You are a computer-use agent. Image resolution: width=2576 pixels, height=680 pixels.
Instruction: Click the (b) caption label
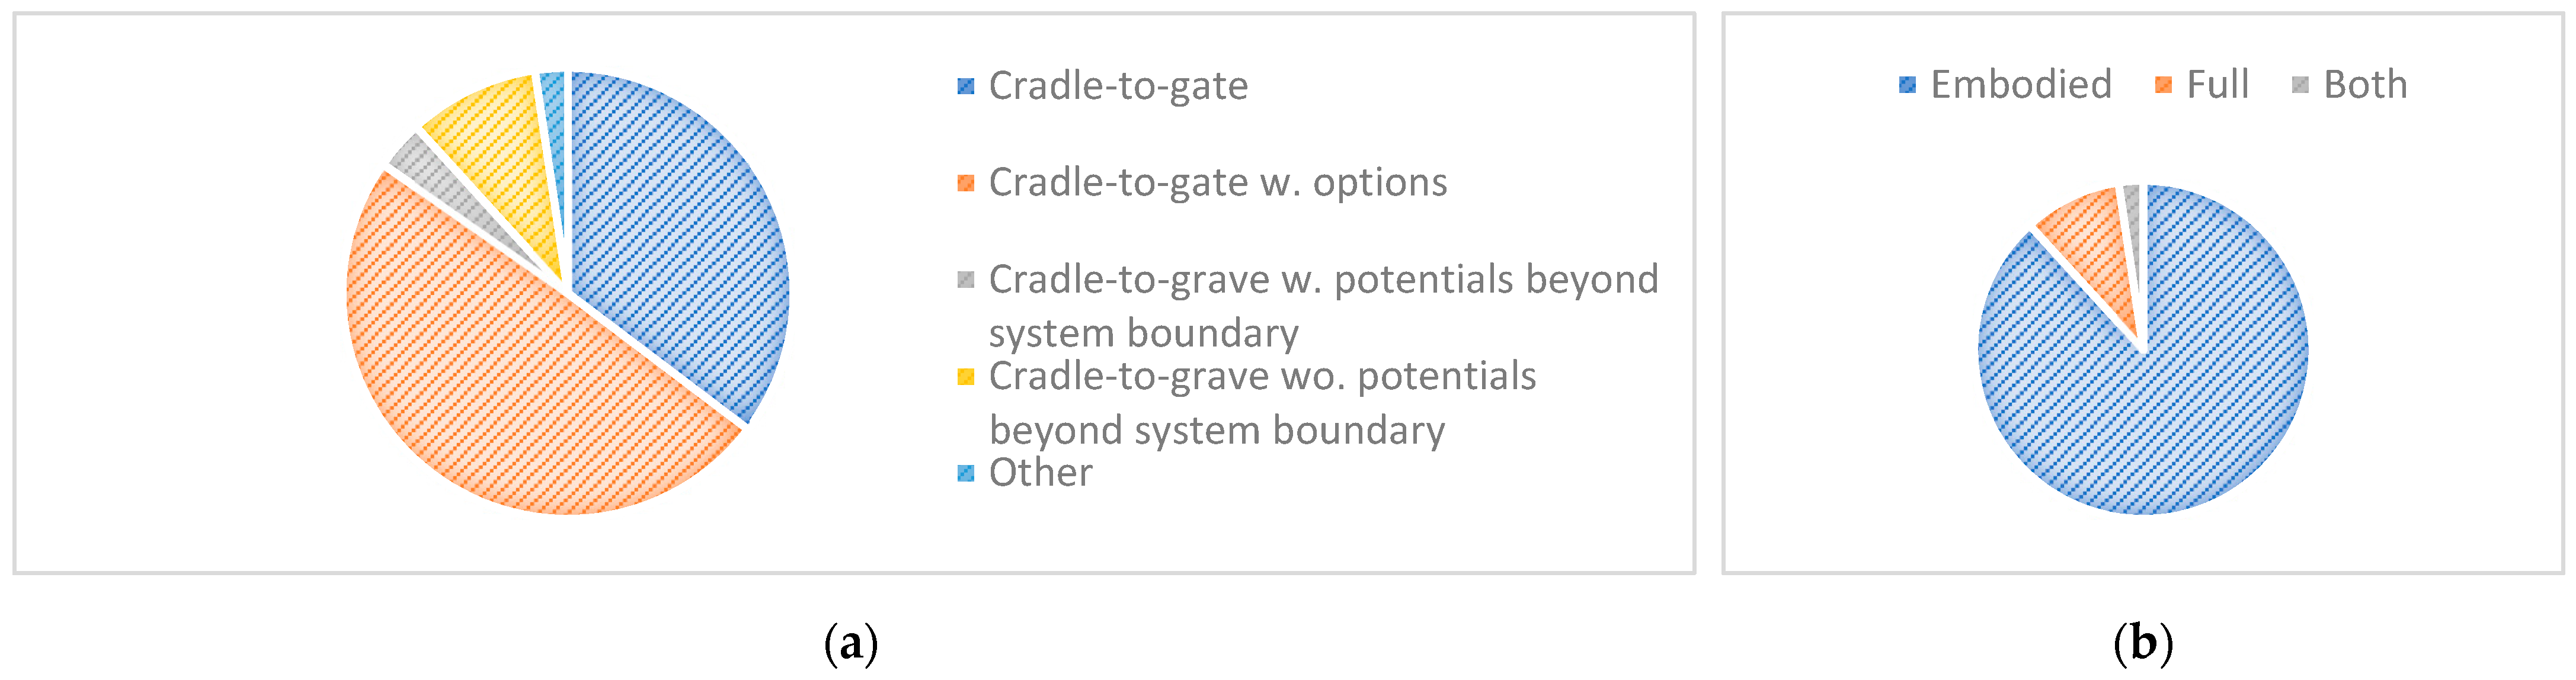tap(2143, 643)
